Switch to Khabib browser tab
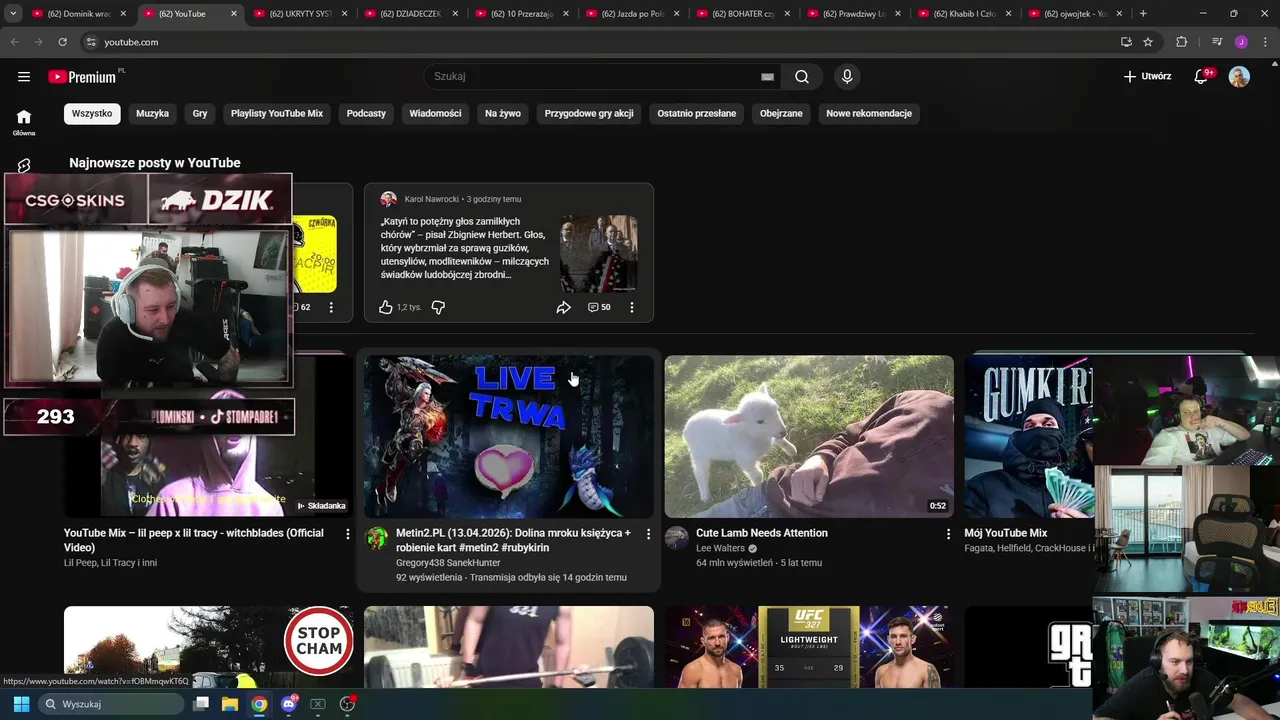1280x720 pixels. coord(964,14)
